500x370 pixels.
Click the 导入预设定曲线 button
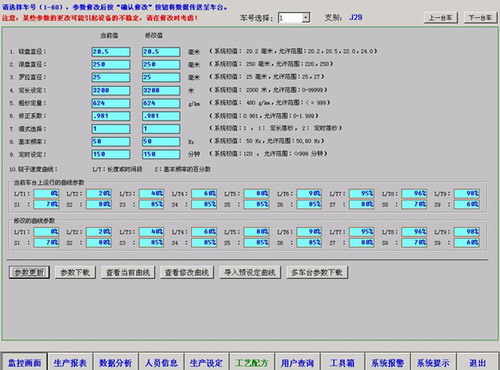coord(250,272)
